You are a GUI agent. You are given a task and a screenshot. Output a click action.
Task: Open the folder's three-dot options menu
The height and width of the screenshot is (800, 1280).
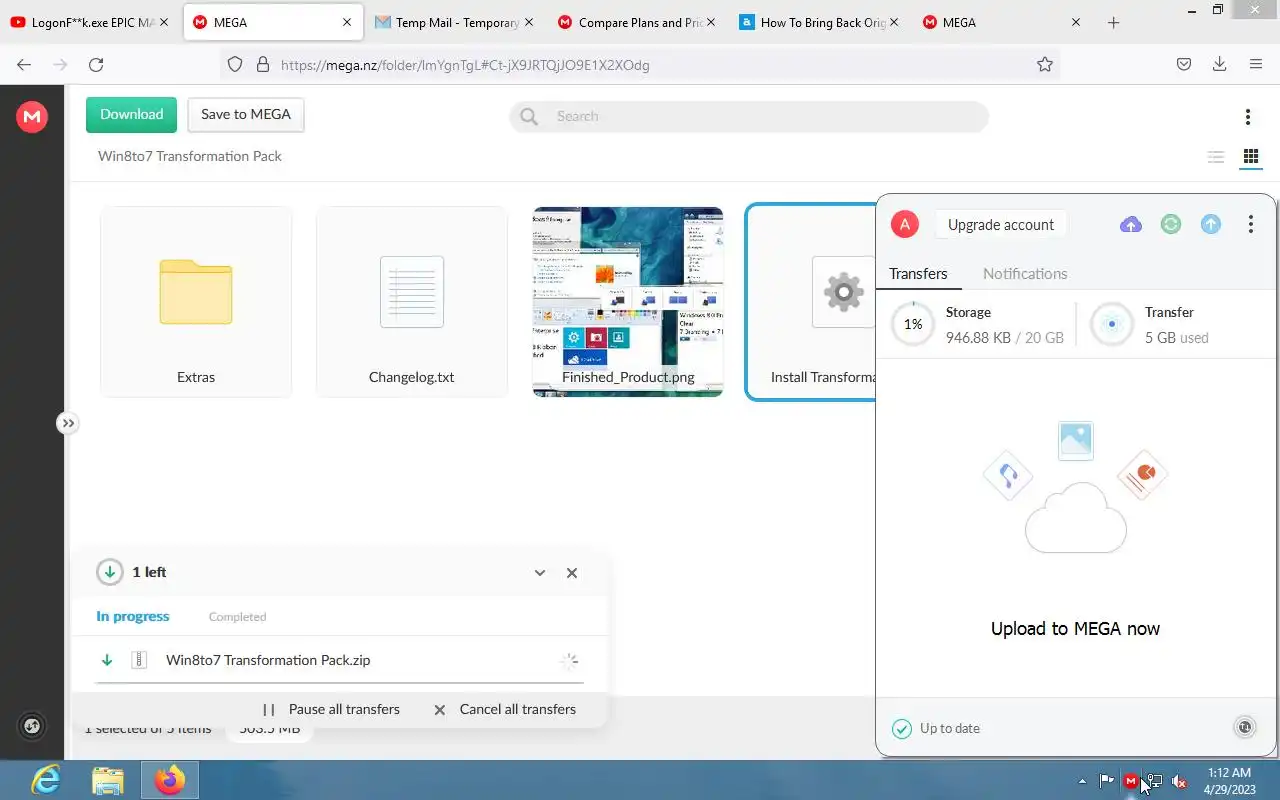coord(1247,117)
